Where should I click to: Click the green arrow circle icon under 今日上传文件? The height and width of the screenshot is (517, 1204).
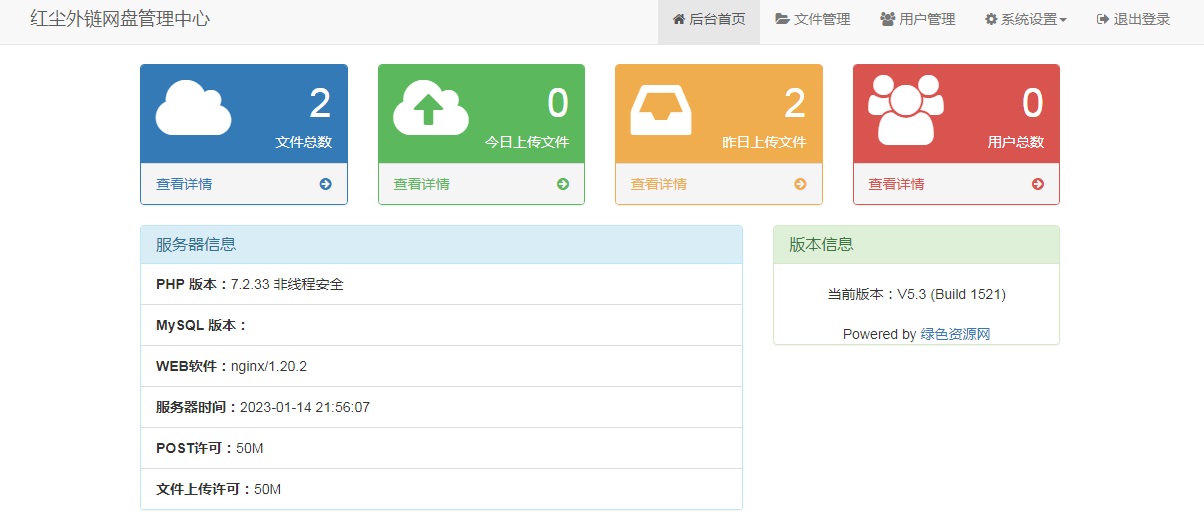pos(563,184)
